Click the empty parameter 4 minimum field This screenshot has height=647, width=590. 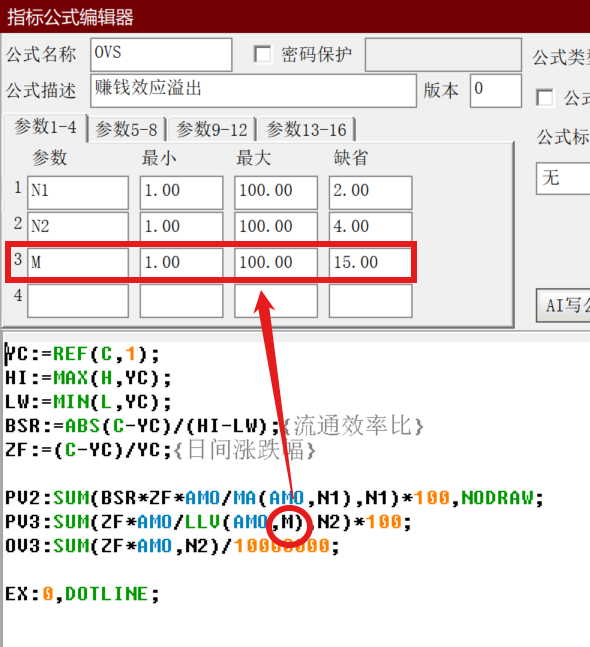tap(182, 301)
